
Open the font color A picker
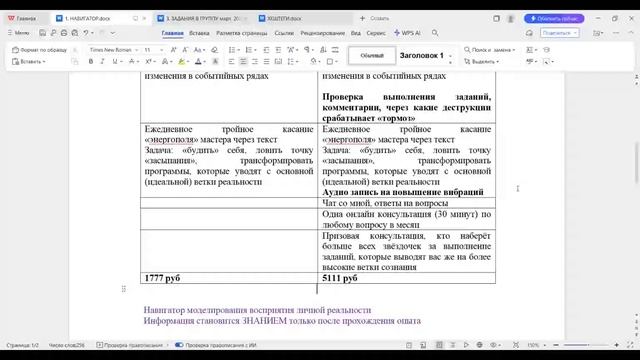(204, 62)
